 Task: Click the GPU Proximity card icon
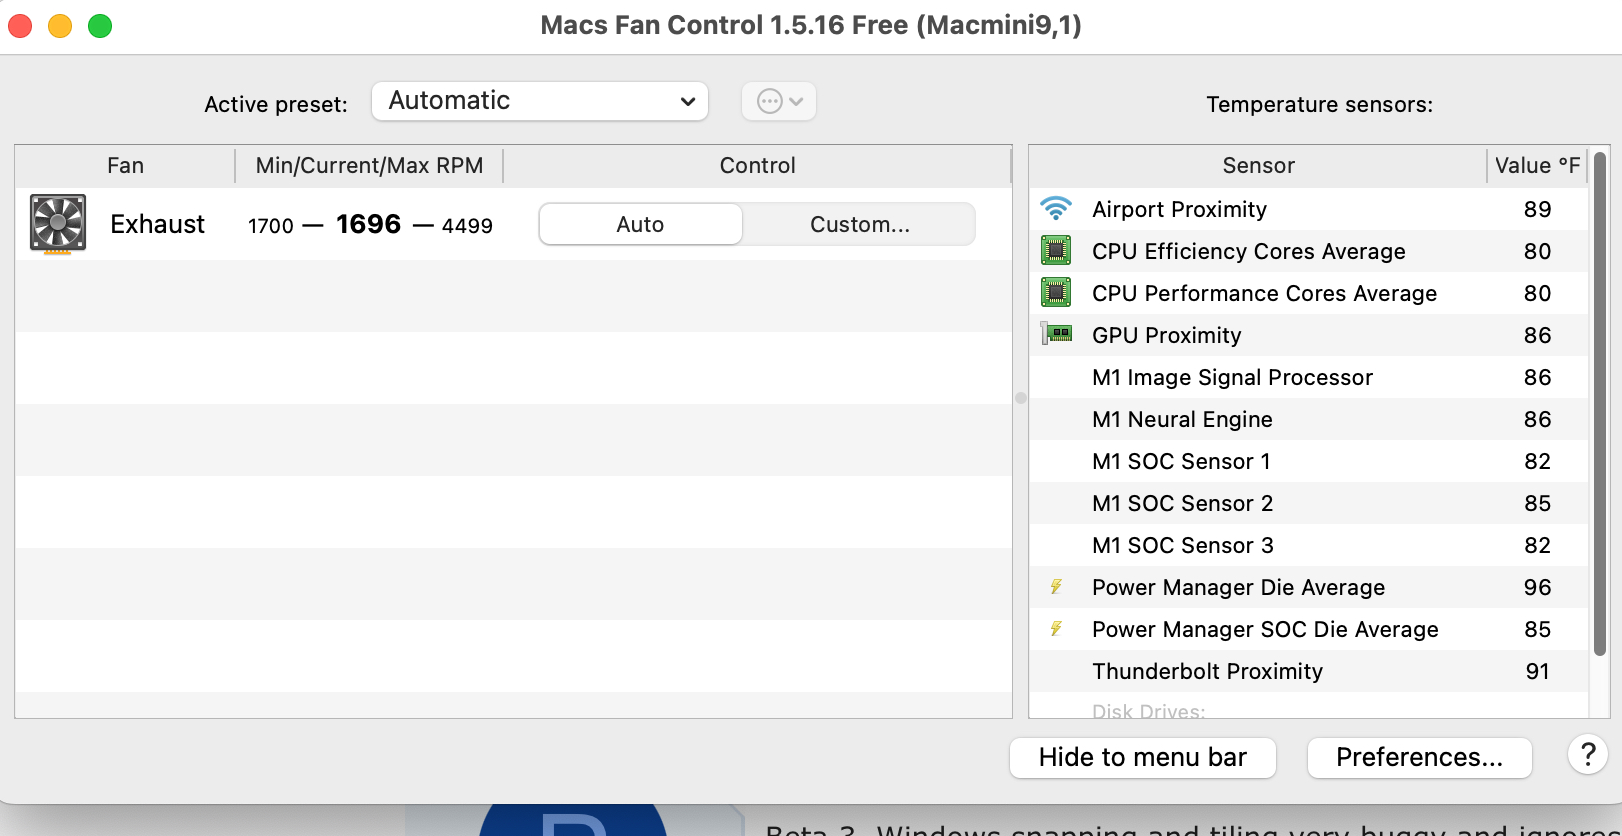click(x=1056, y=334)
